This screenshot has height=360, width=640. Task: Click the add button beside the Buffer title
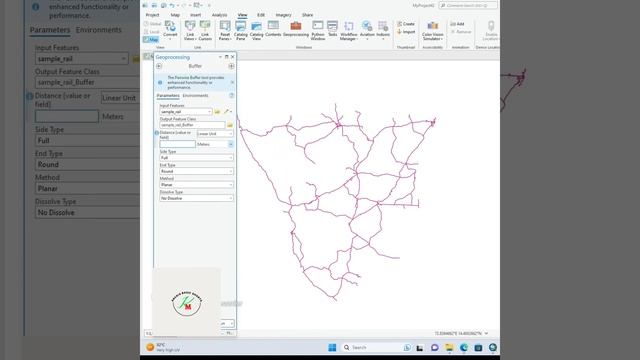[x=231, y=66]
